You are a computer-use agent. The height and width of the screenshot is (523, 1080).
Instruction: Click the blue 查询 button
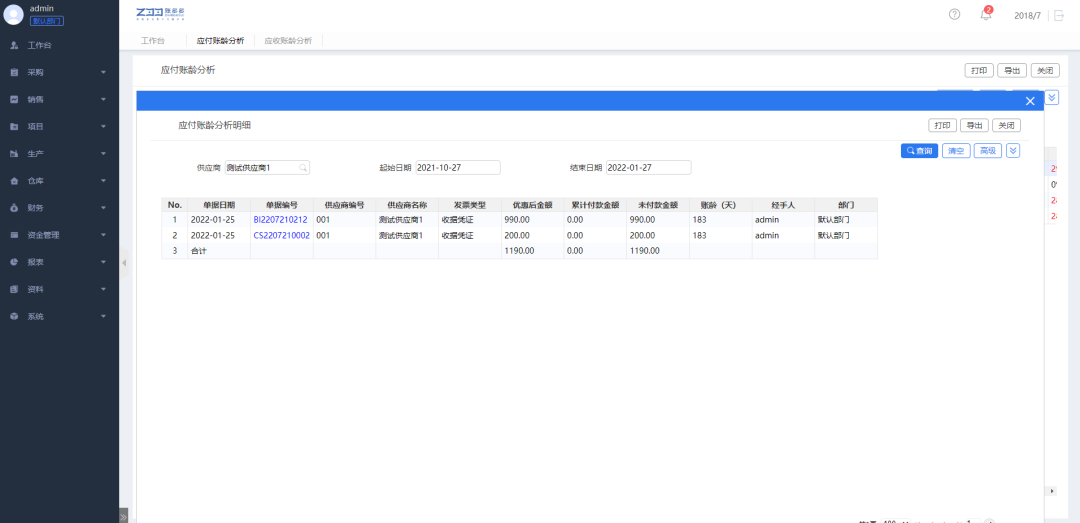[919, 150]
